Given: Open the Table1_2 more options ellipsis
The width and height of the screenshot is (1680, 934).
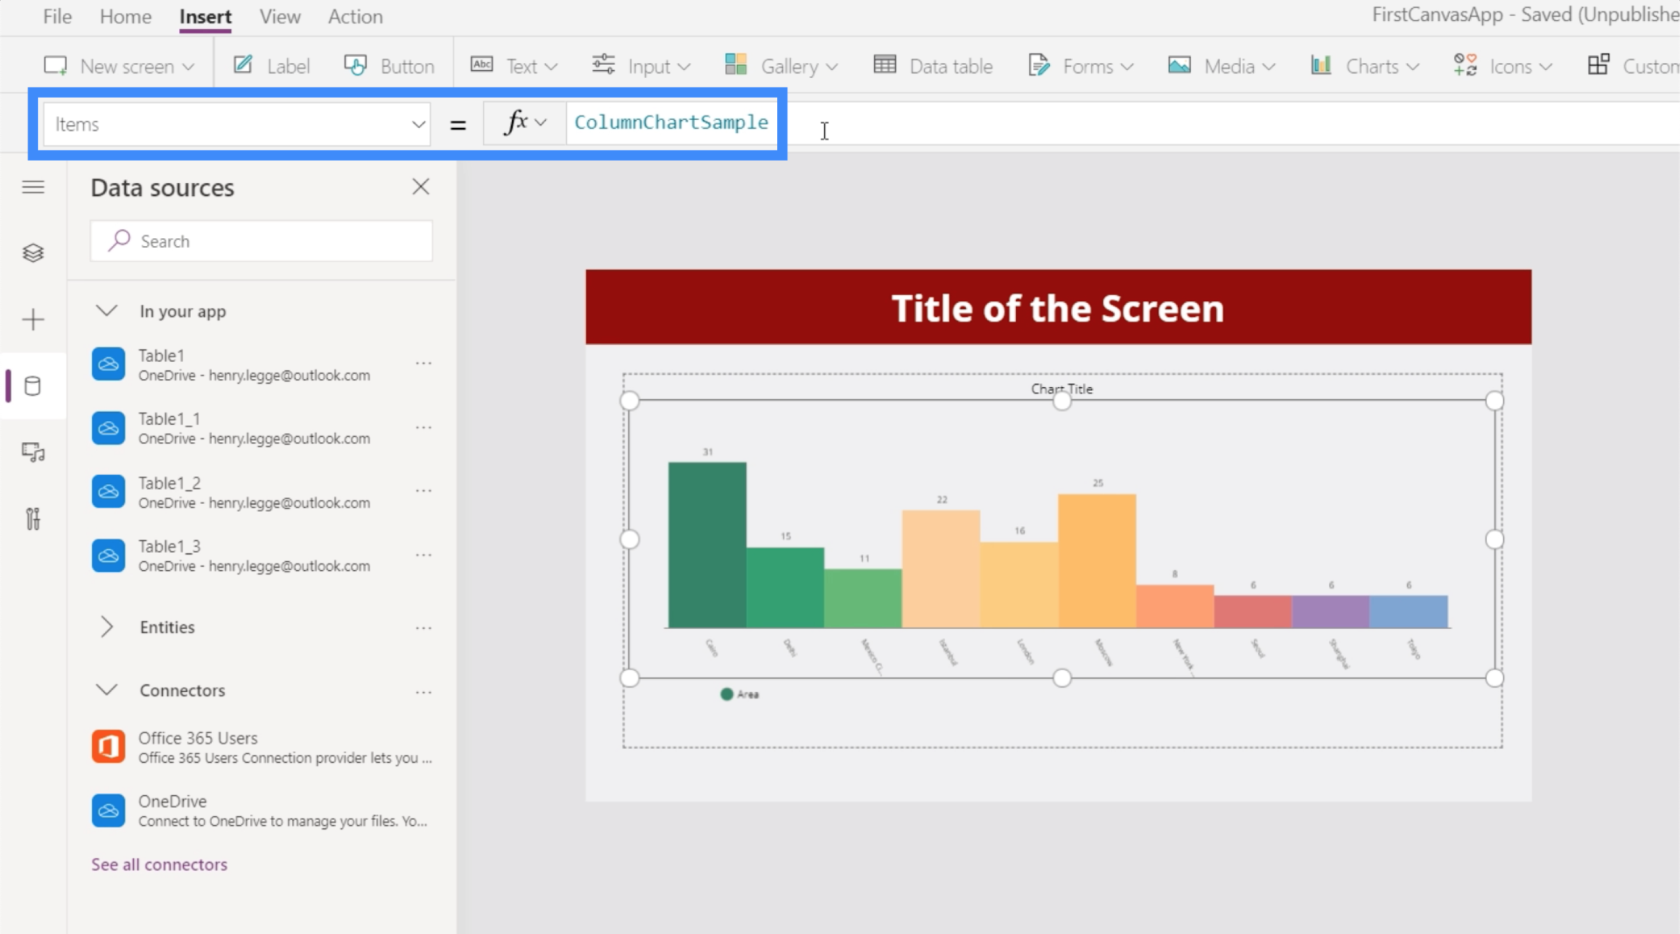Looking at the screenshot, I should (424, 491).
